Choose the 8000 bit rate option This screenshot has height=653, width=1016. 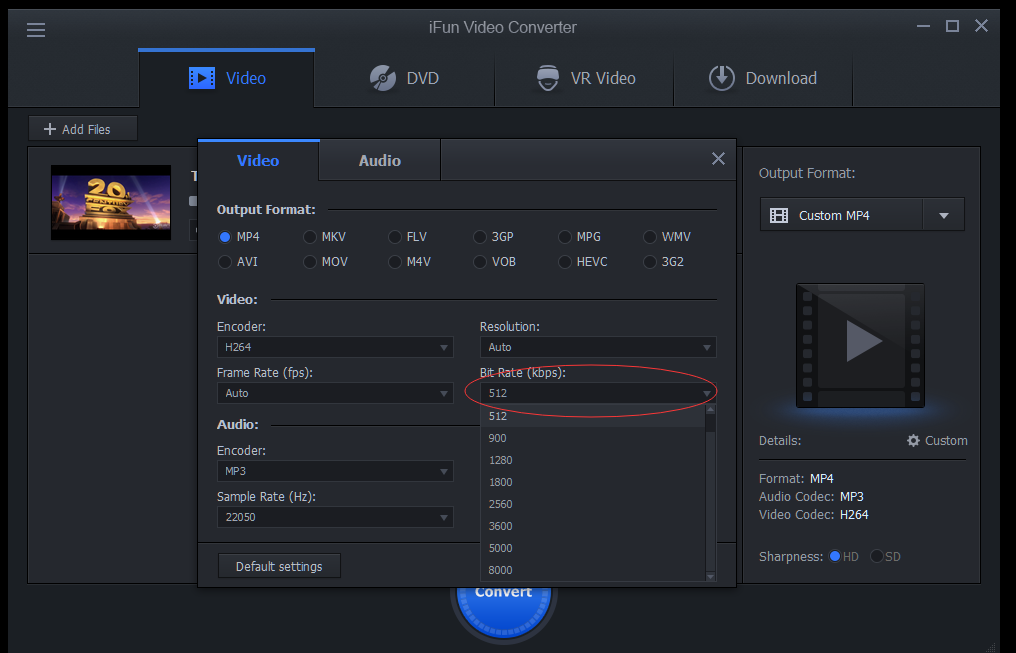[593, 570]
